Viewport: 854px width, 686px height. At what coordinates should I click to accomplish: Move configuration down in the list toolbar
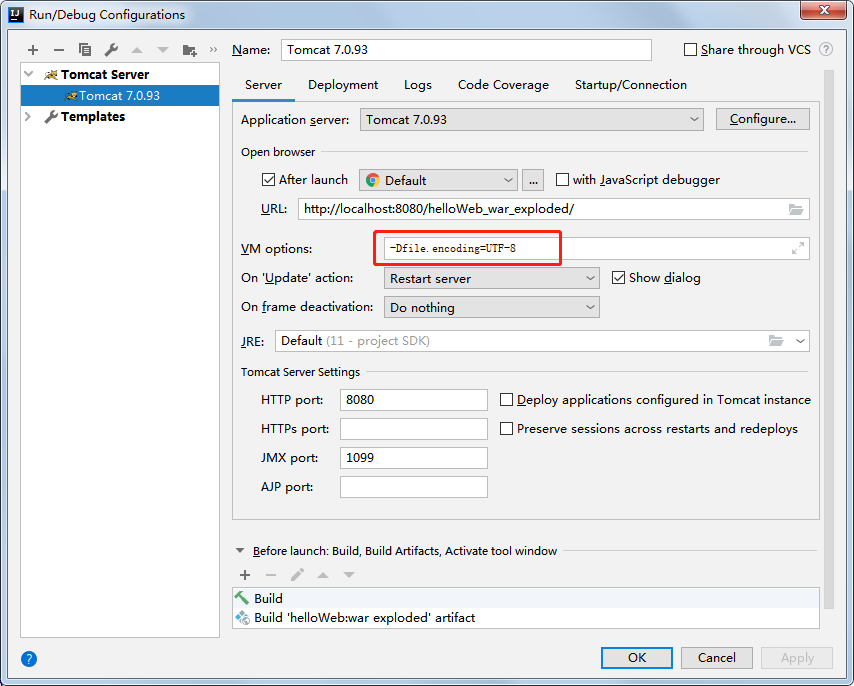(x=162, y=50)
